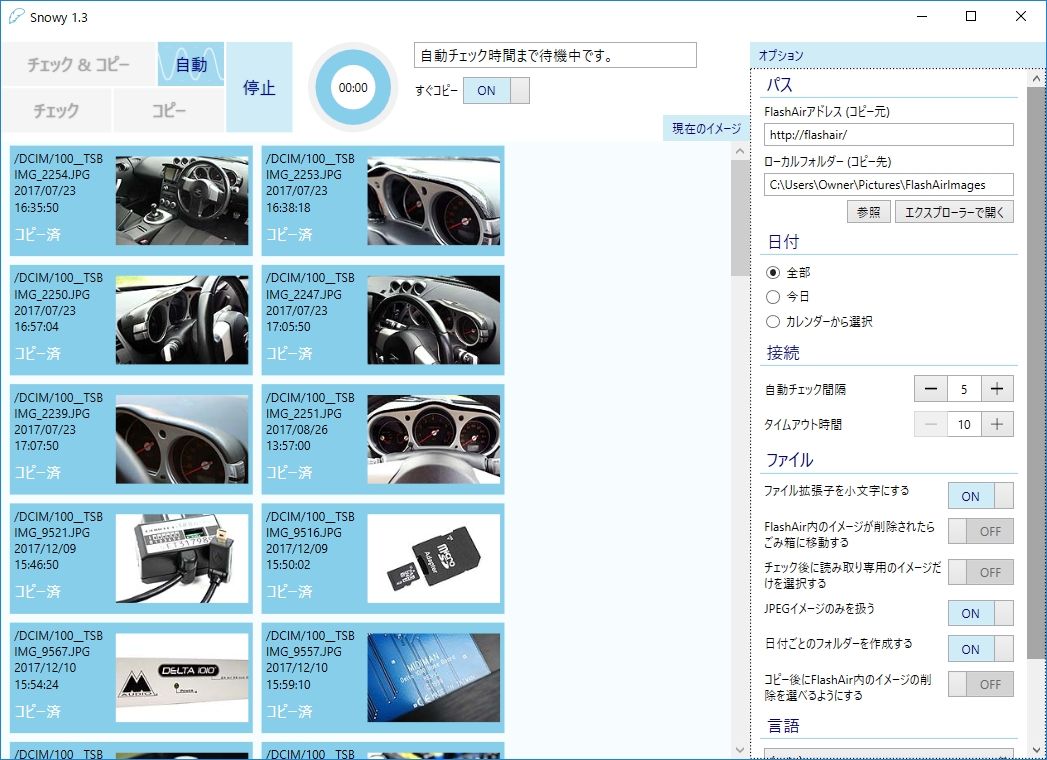Click the 停止 button
Screen dimensions: 1047x760
(x=259, y=87)
